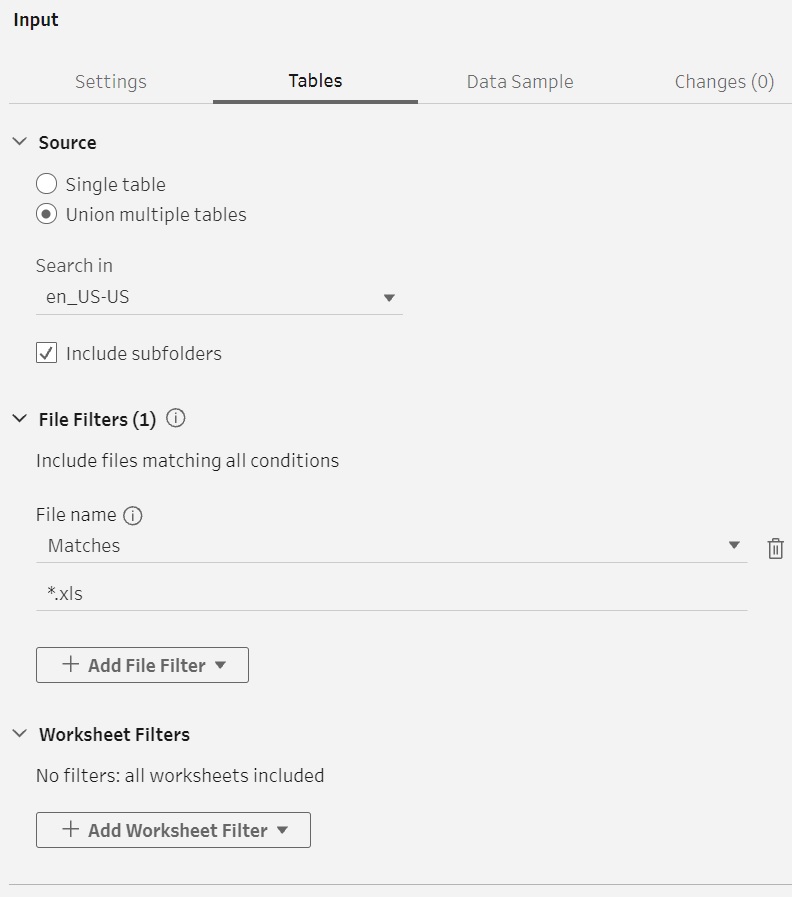Switch to the Settings tab
Viewport: 792px width, 897px height.
pyautogui.click(x=111, y=81)
